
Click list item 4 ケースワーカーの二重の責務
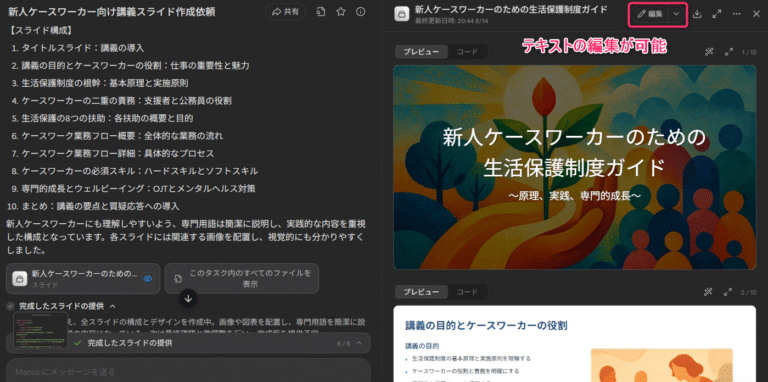coord(127,101)
